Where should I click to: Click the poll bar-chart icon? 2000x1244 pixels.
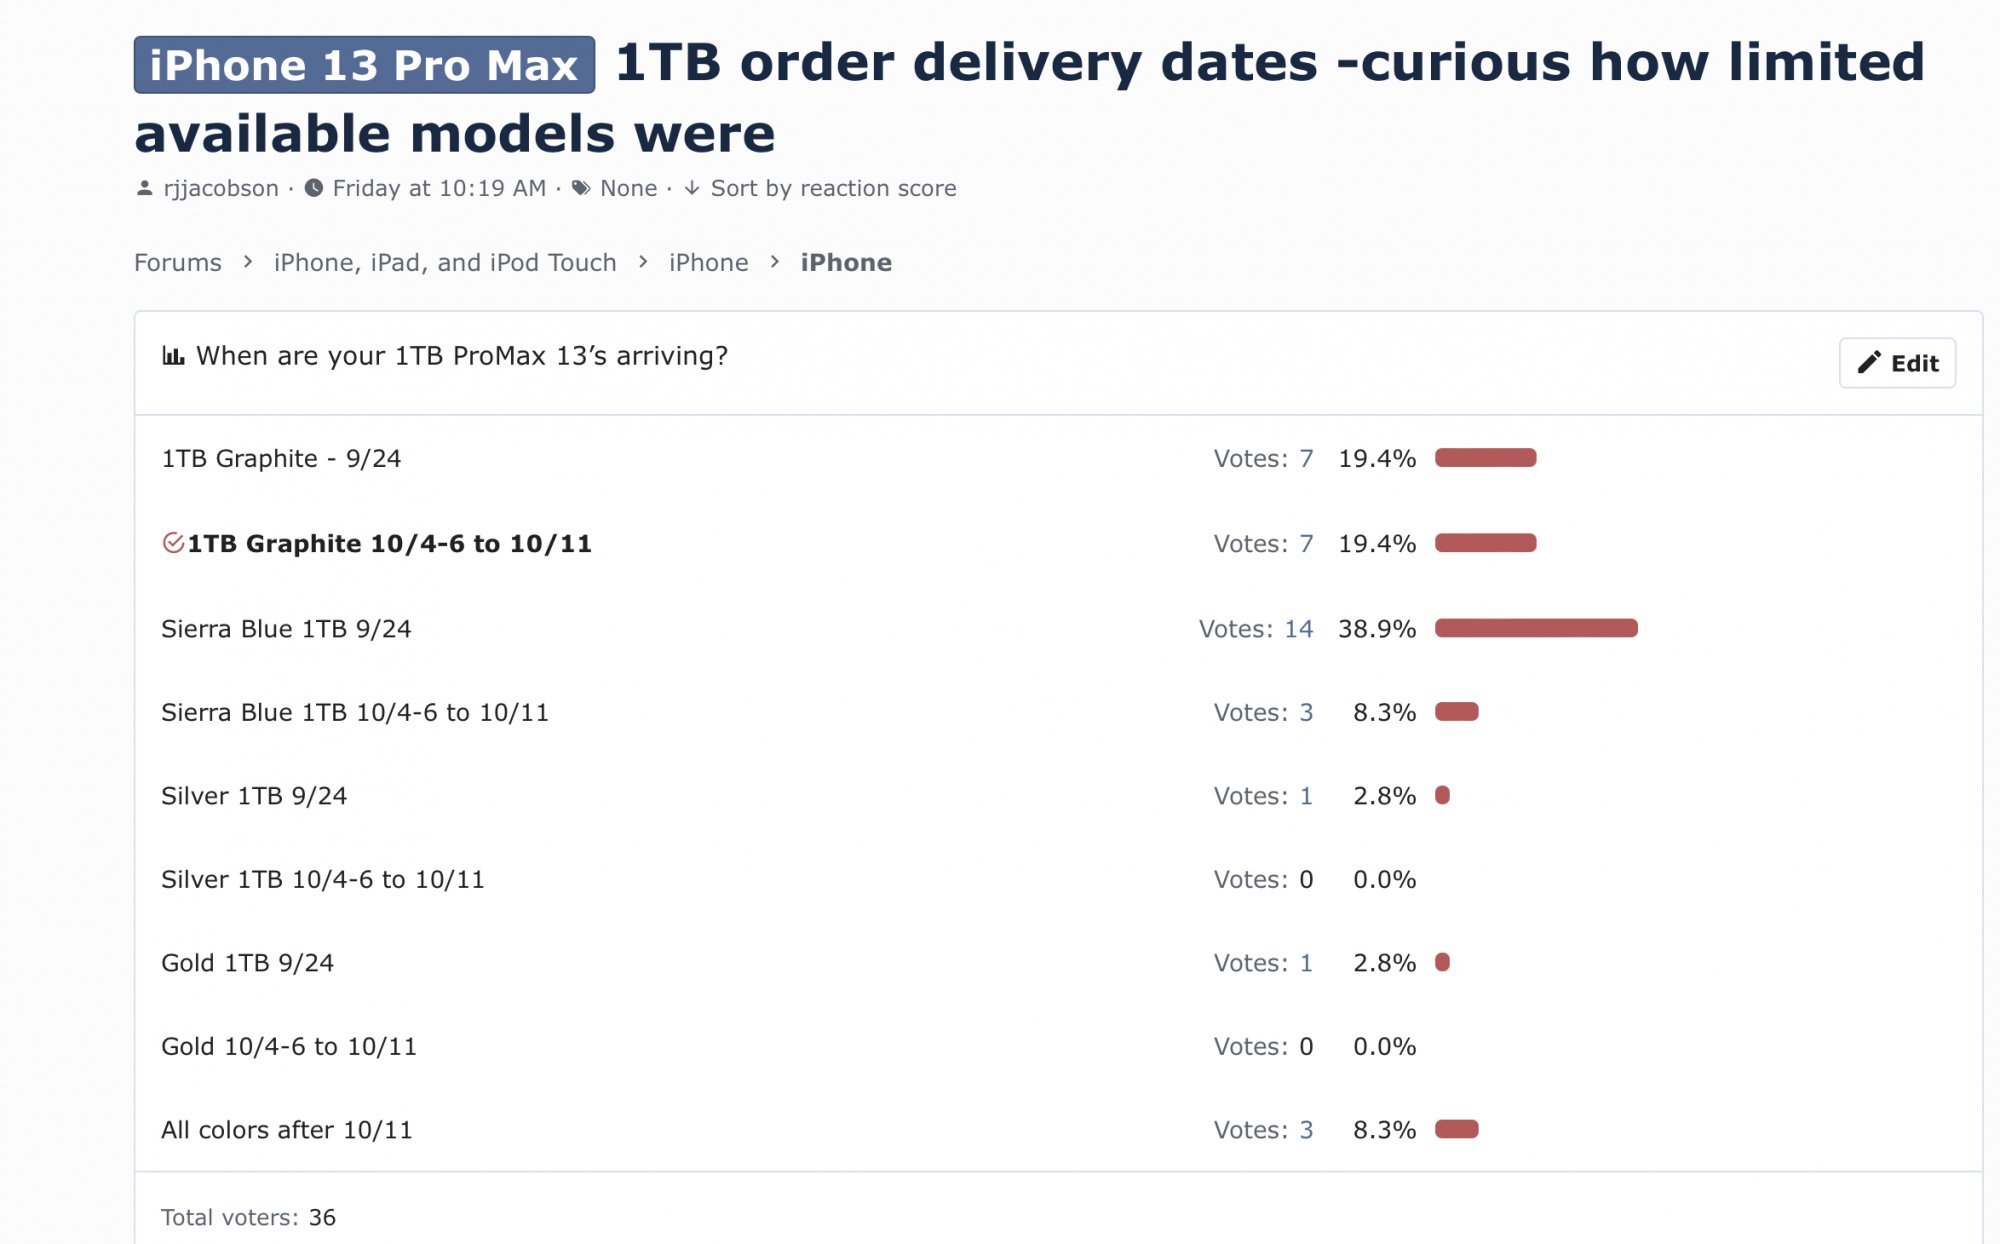(173, 356)
